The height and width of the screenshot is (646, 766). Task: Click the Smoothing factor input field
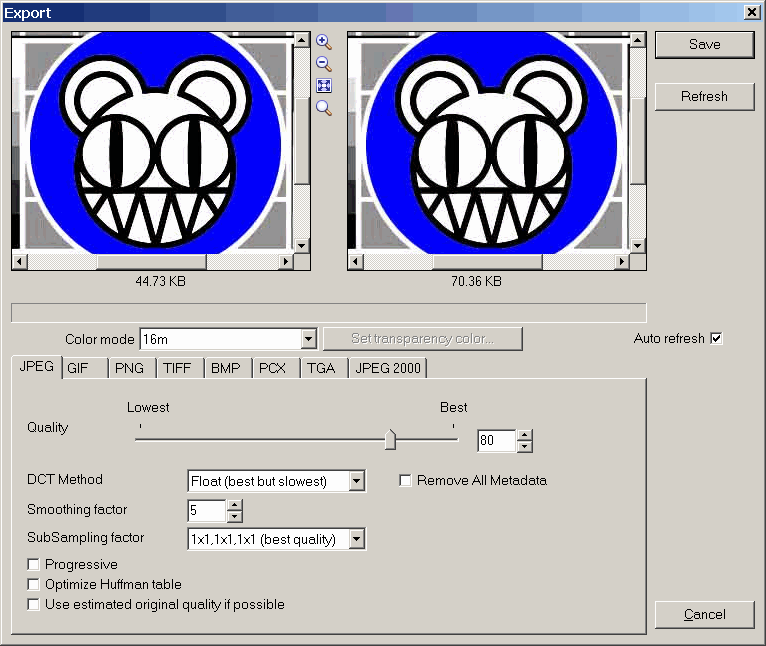(x=207, y=511)
